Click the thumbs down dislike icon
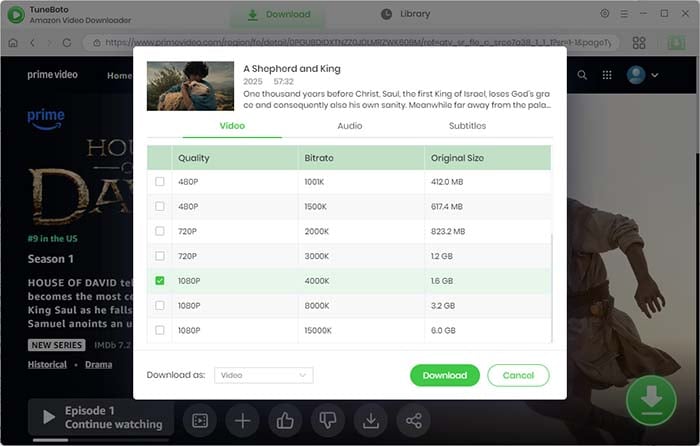 pyautogui.click(x=328, y=420)
